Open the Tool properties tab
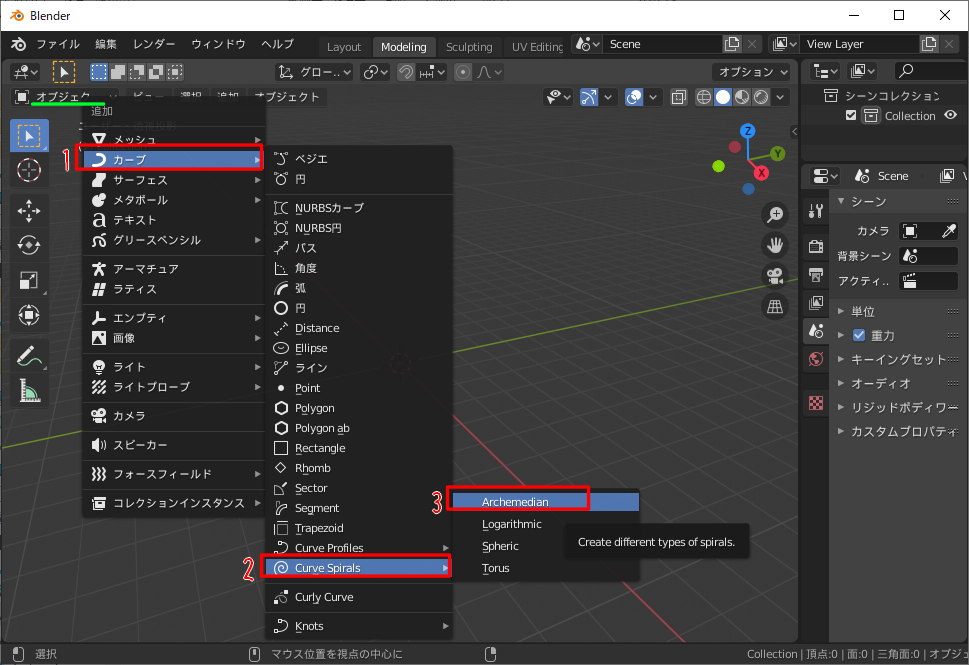This screenshot has height=665, width=969. point(816,211)
